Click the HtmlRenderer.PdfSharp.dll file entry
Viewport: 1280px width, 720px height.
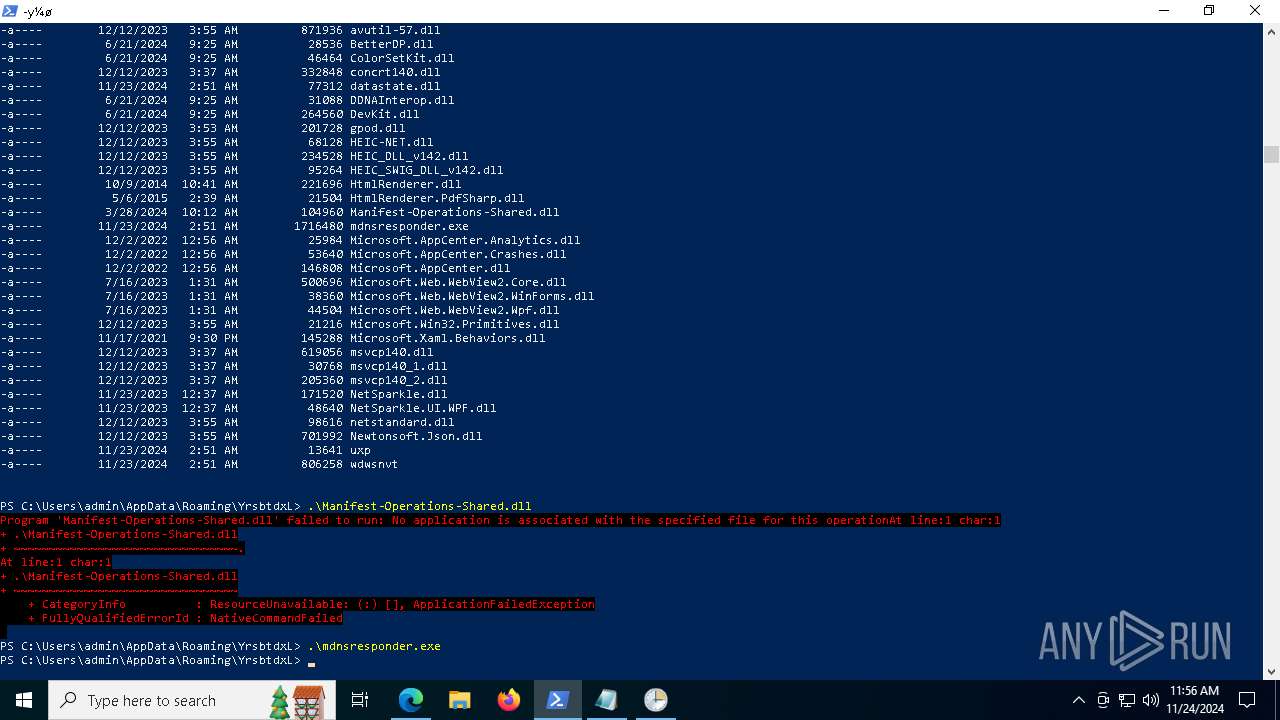pos(437,198)
